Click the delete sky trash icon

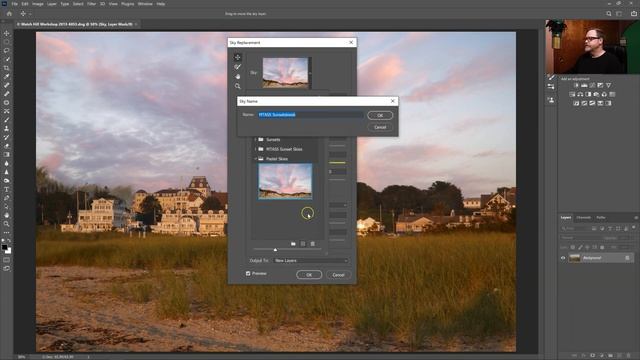pyautogui.click(x=313, y=244)
